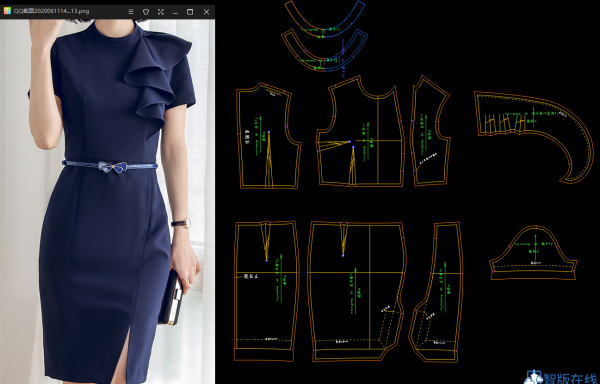600x384 pixels.
Task: Select the lower collar pattern piece
Action: tap(324, 50)
